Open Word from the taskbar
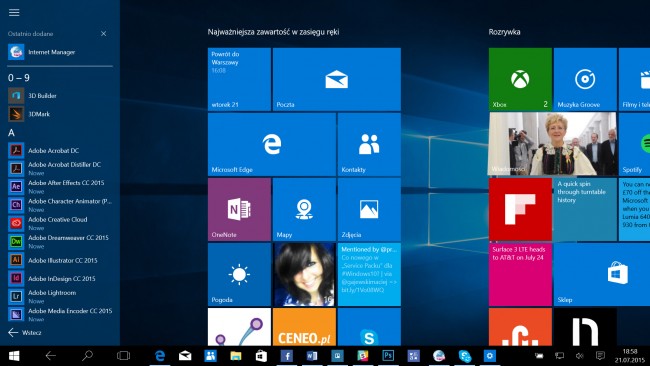650x366 pixels. pos(312,356)
